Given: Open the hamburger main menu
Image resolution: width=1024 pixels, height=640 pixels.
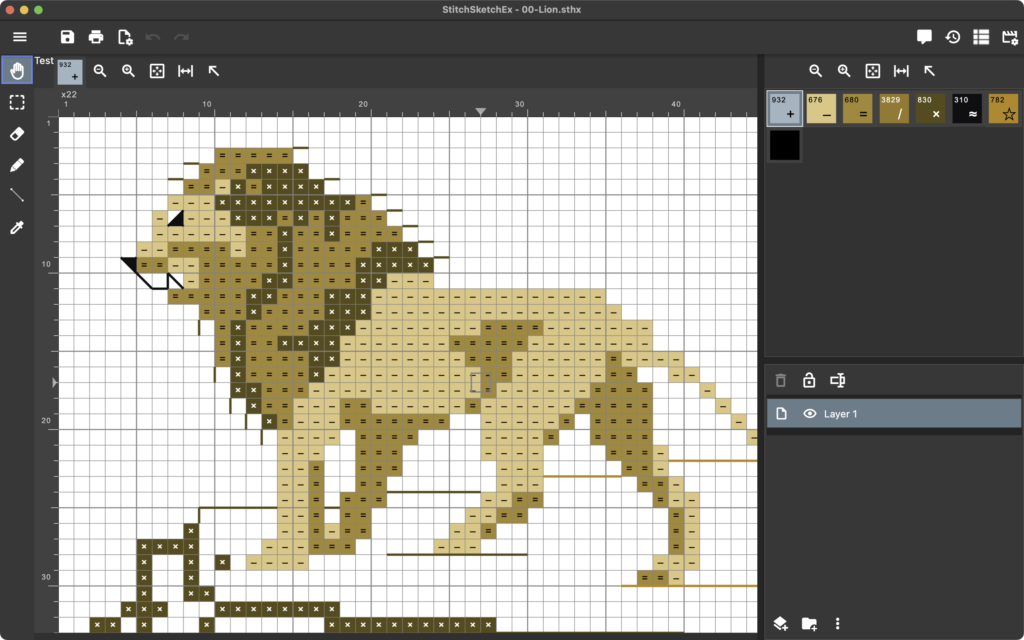Looking at the screenshot, I should [x=20, y=37].
